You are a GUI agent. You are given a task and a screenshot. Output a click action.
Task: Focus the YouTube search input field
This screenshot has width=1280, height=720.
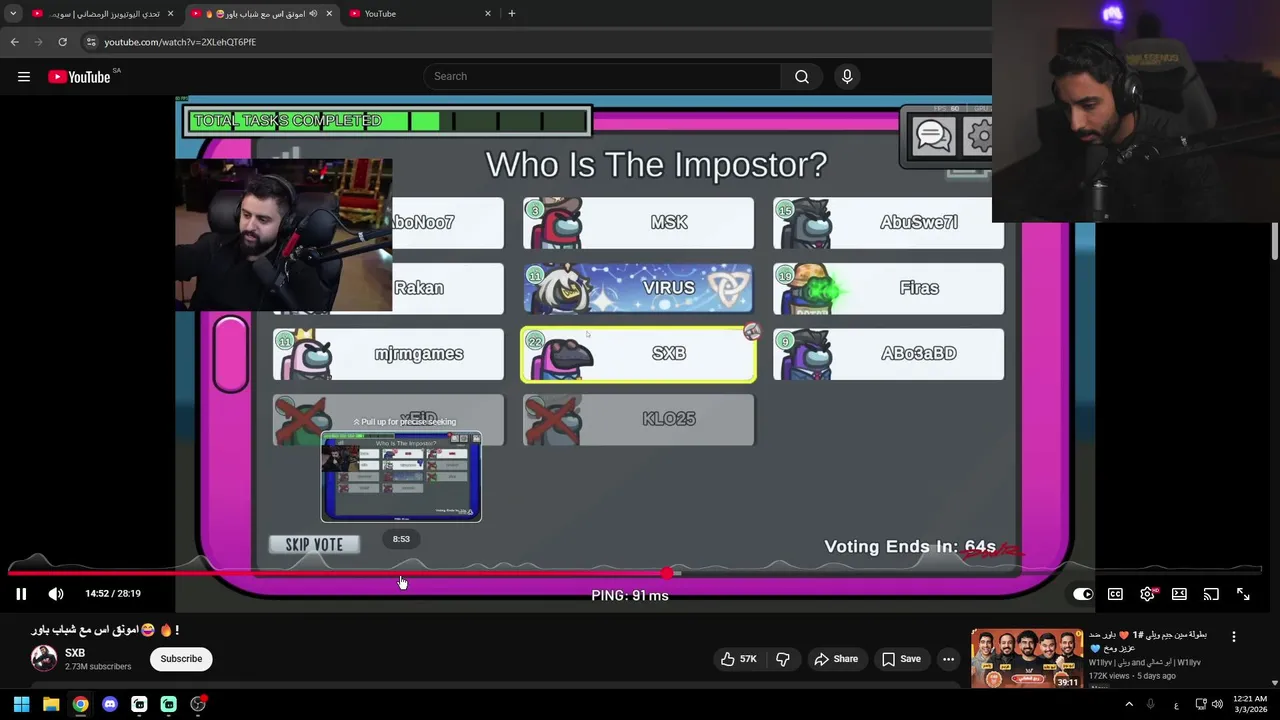tap(602, 77)
